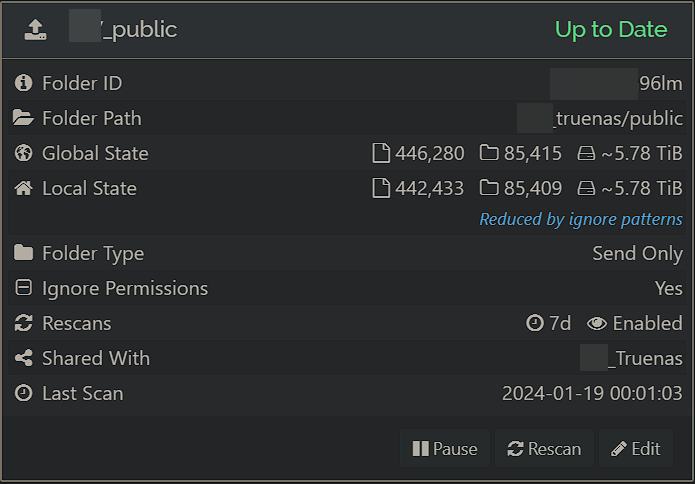The image size is (695, 484).
Task: Click the open-folder icon next to Folder Path
Action: click(23, 118)
